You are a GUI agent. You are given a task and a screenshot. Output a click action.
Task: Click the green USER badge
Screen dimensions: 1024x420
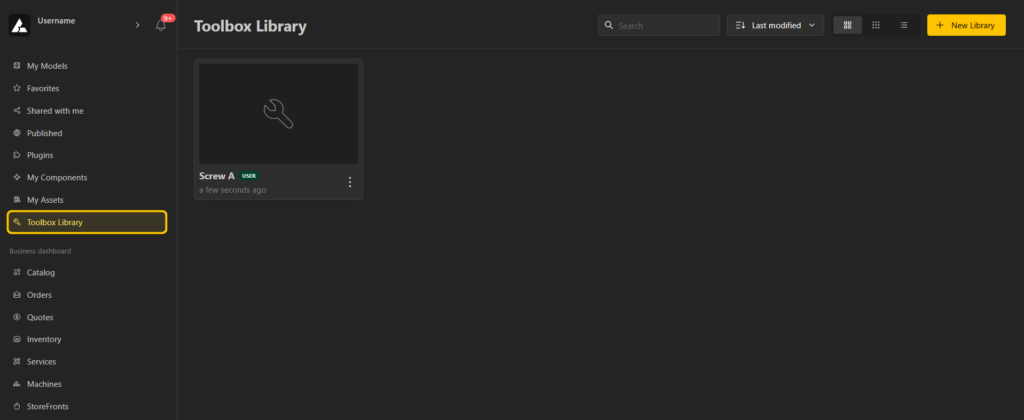(x=249, y=176)
